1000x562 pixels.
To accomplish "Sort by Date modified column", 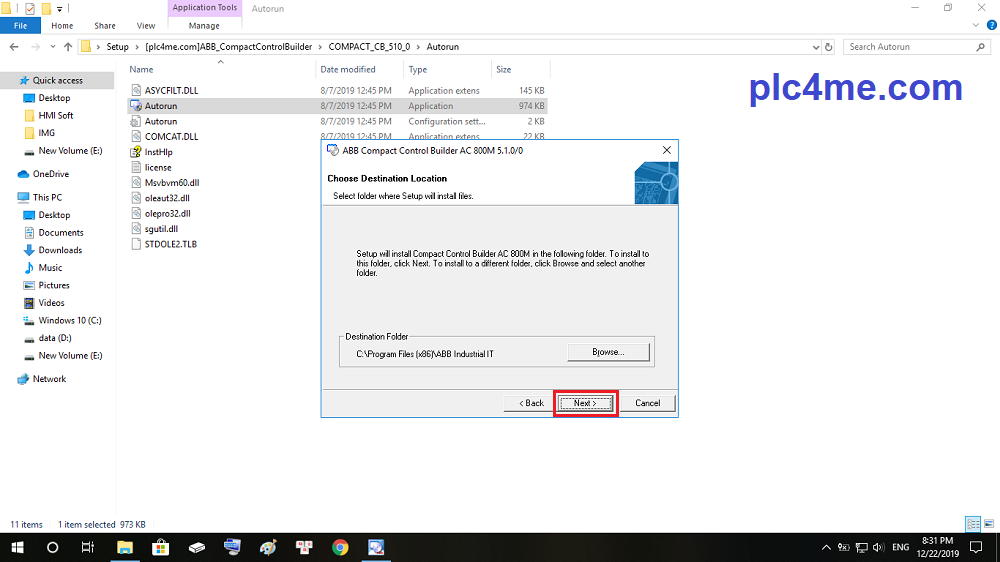I will (x=348, y=70).
